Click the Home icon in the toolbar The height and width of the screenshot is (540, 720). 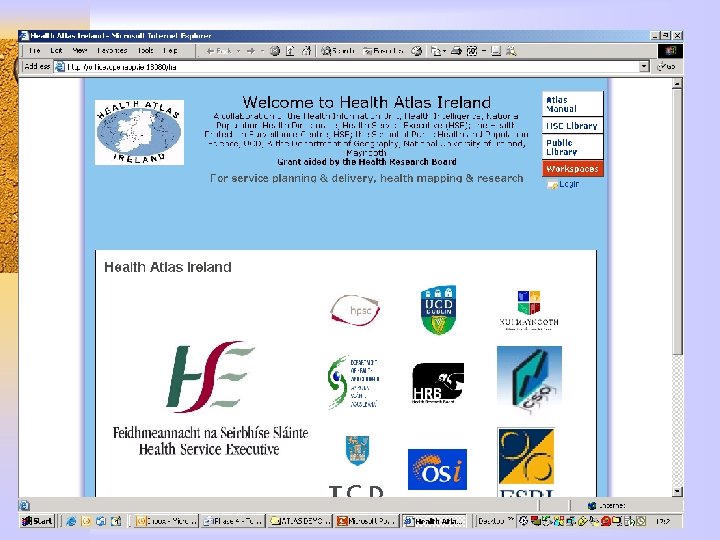(306, 51)
